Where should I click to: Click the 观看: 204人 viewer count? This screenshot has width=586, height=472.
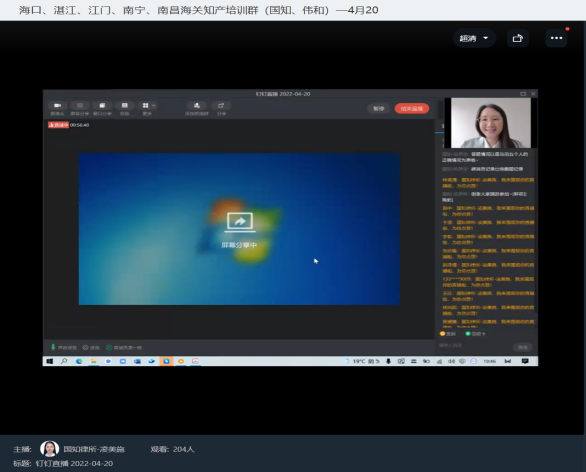172,449
